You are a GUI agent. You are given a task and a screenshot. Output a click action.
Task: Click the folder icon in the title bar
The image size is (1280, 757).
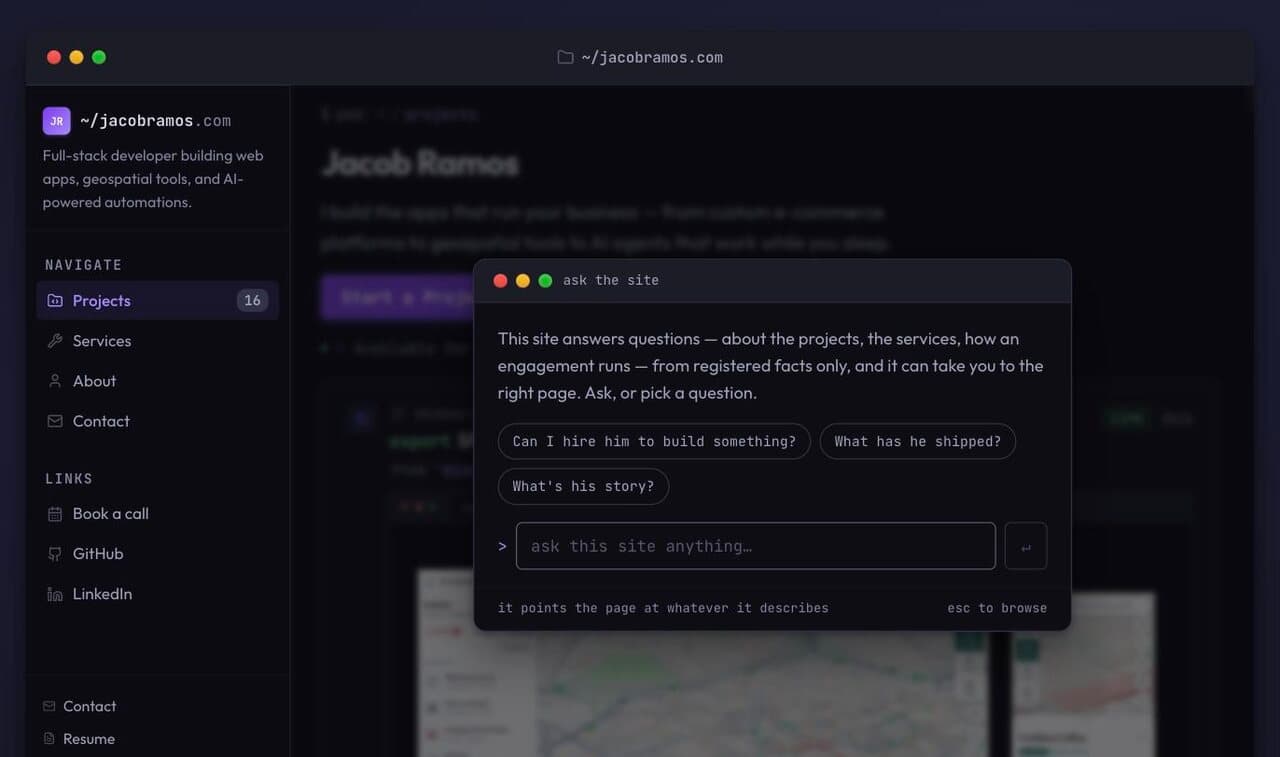coord(565,57)
